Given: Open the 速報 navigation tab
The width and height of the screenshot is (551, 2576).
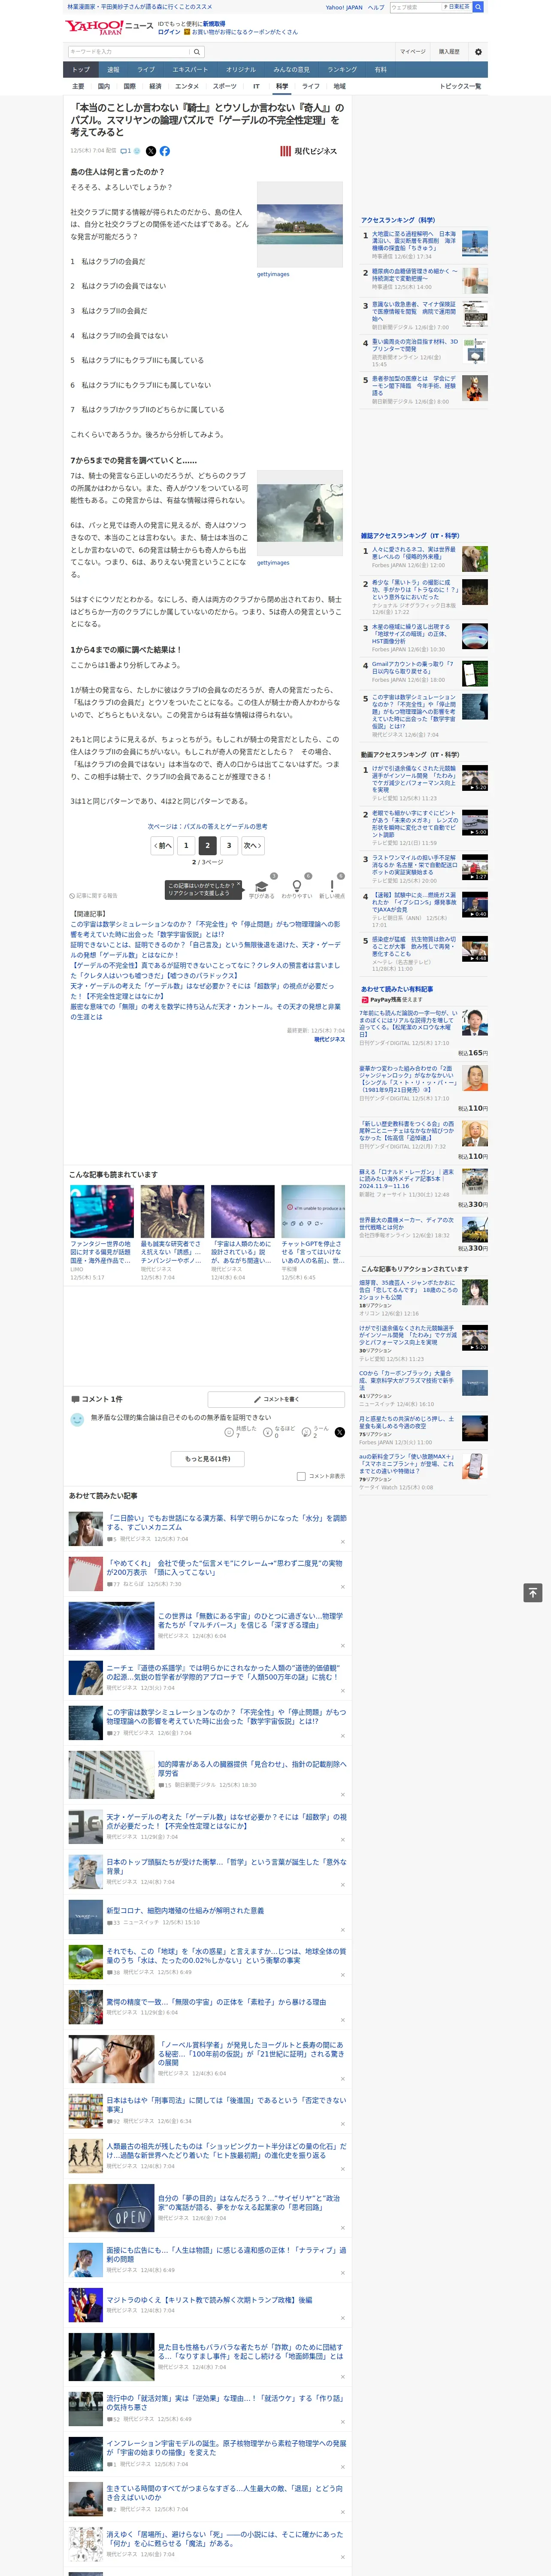Looking at the screenshot, I should 113,69.
